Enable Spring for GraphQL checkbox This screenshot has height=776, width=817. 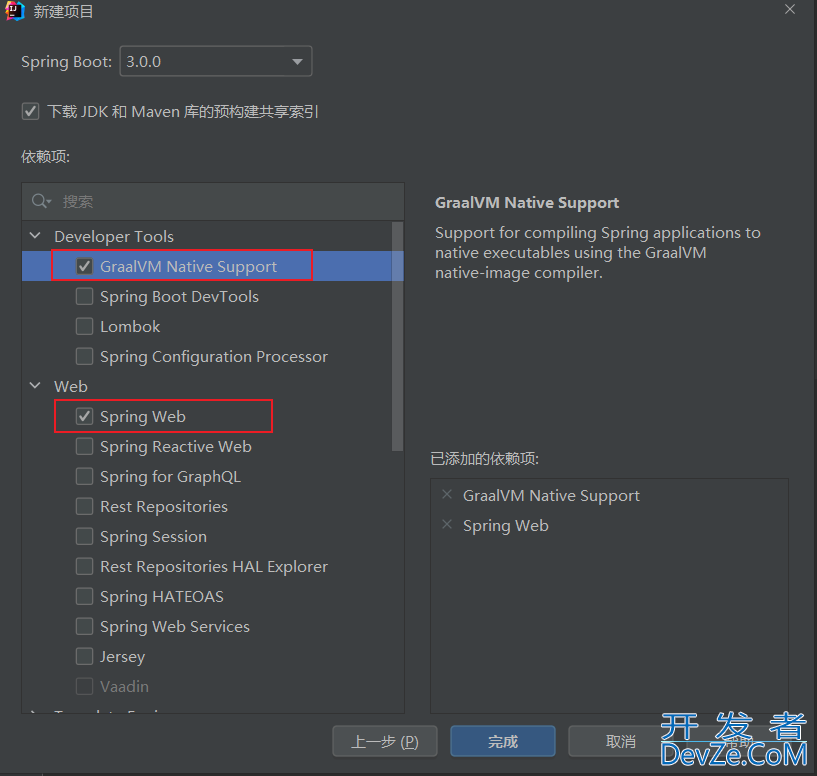[x=84, y=476]
